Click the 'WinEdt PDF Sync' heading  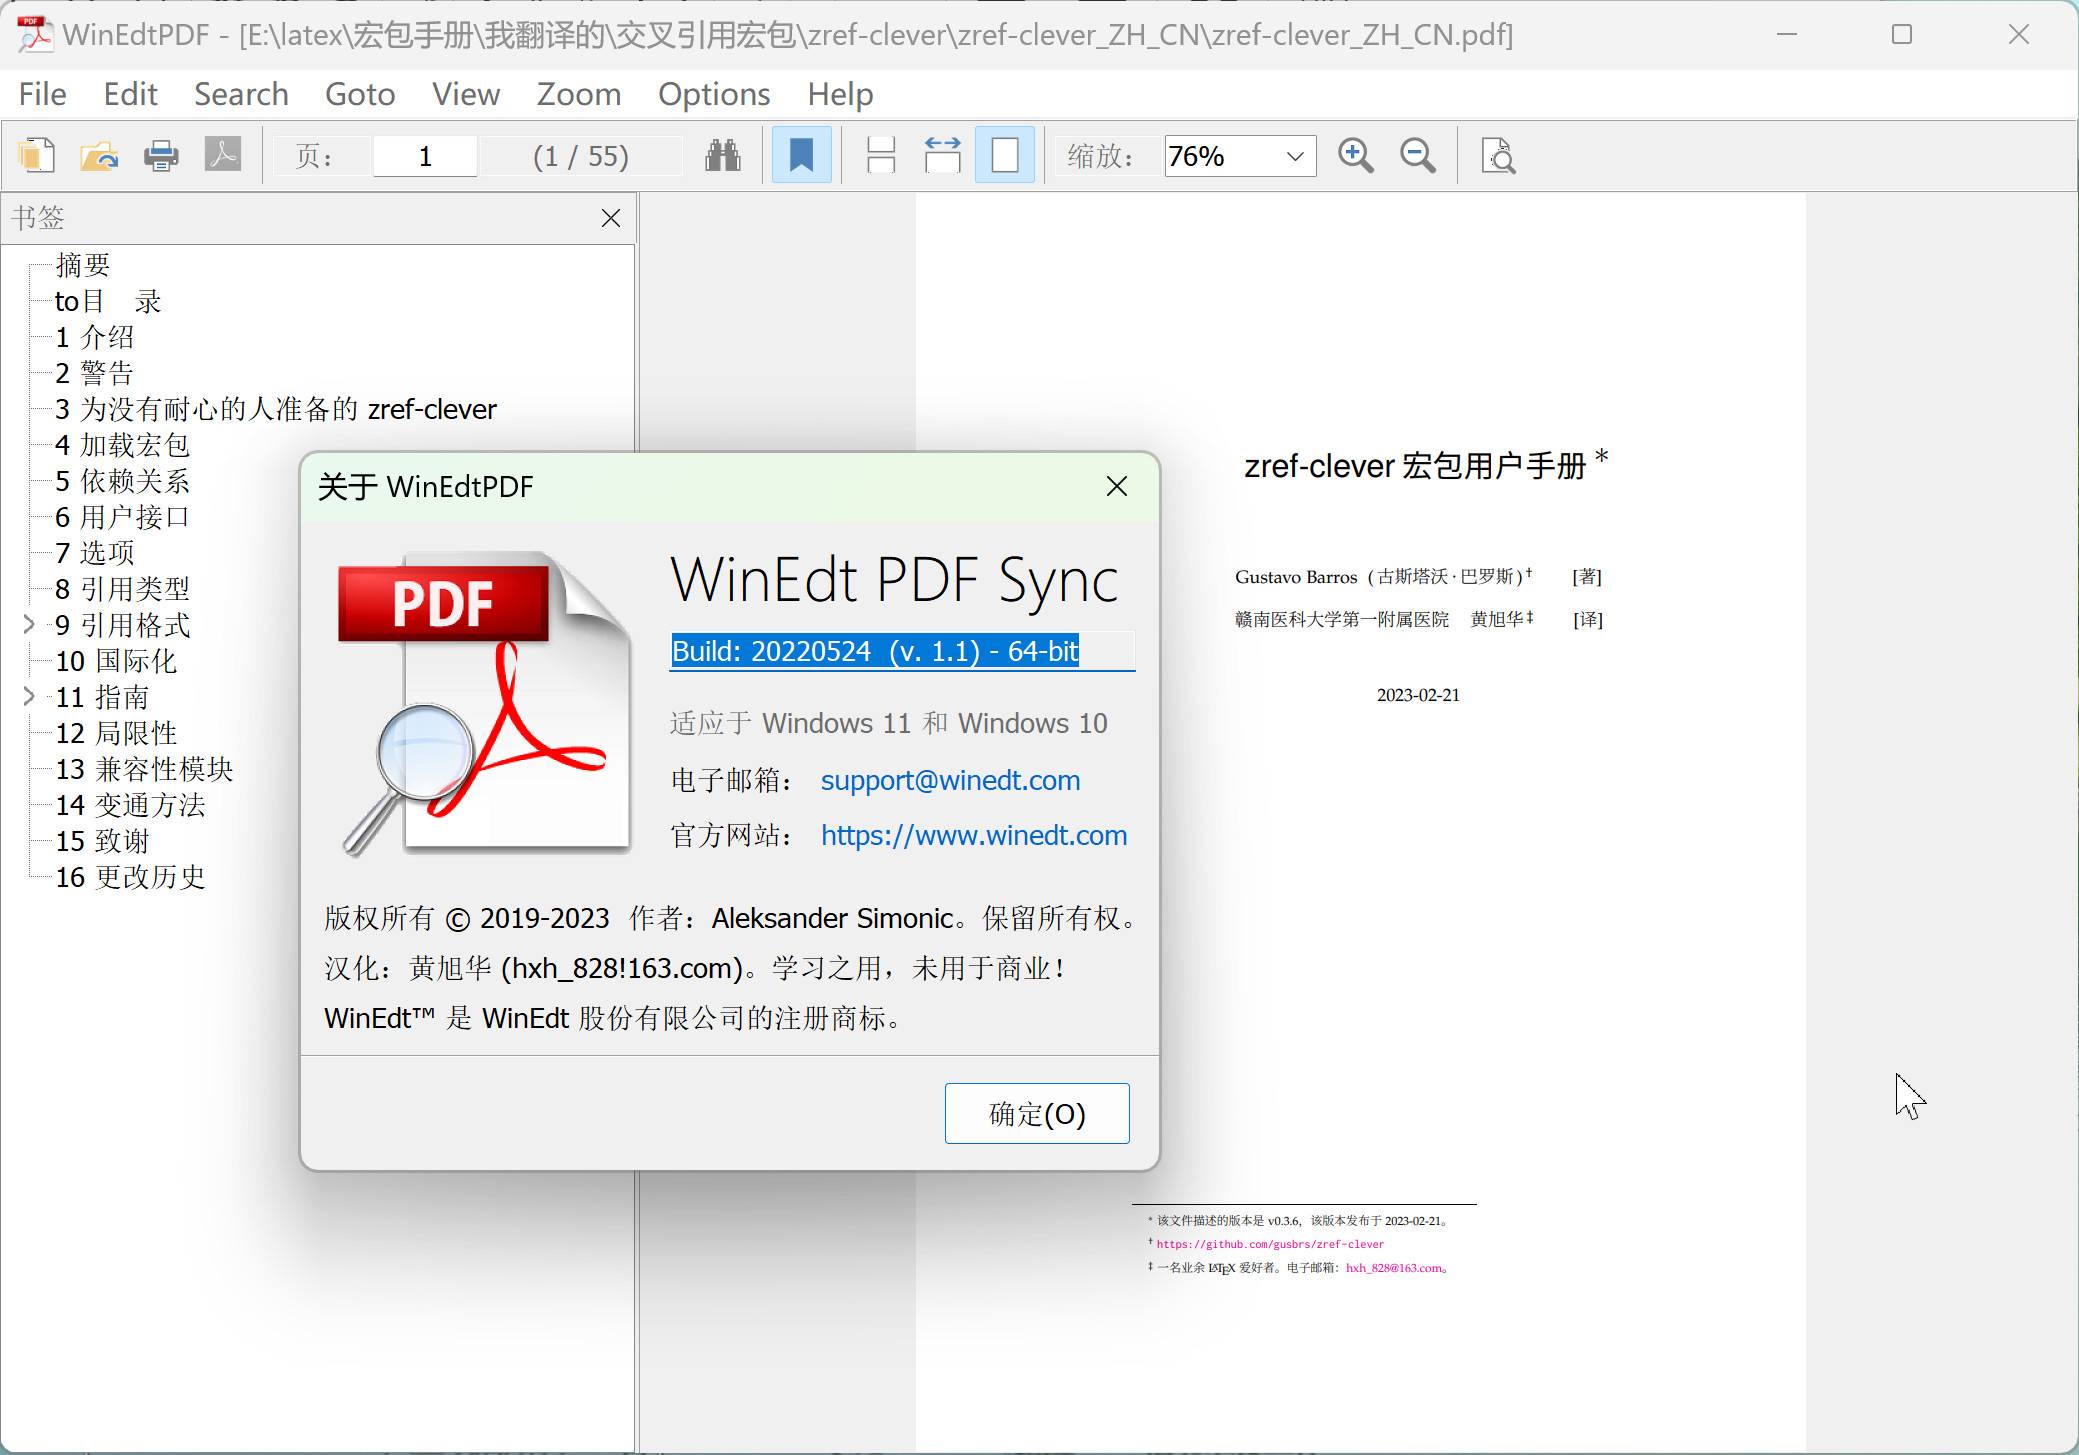tap(894, 581)
